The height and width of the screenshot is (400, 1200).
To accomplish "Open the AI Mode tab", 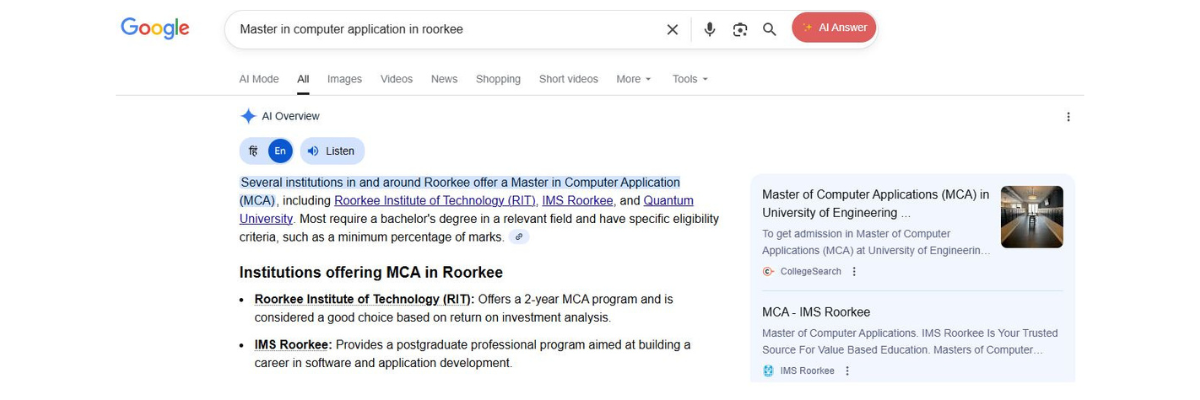I will point(258,79).
